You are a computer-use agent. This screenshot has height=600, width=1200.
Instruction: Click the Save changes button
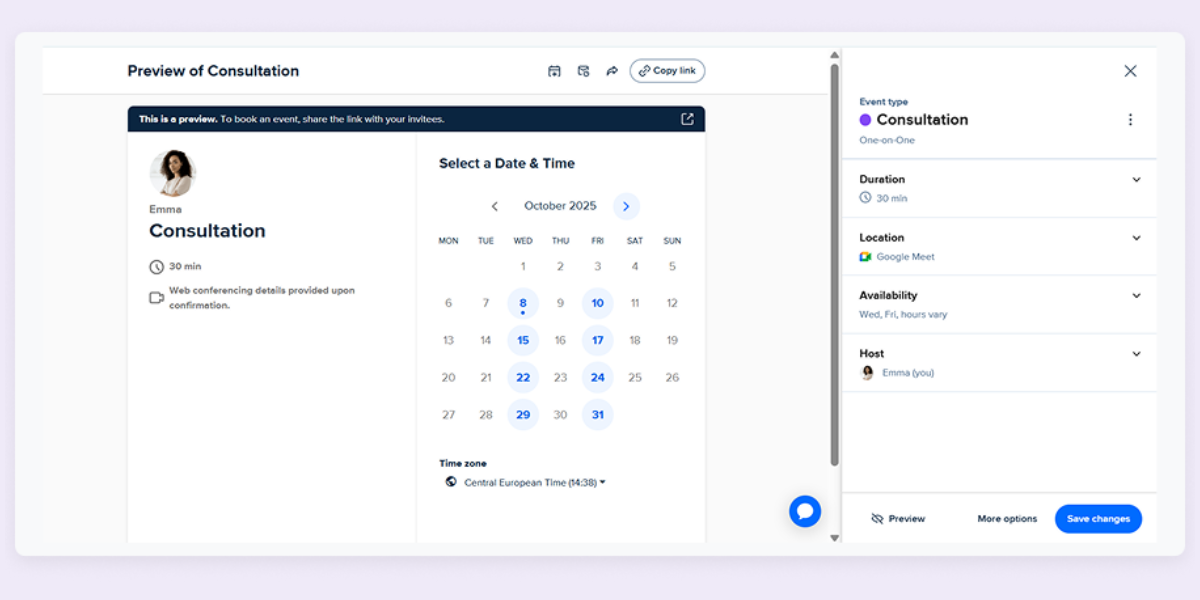(1098, 518)
